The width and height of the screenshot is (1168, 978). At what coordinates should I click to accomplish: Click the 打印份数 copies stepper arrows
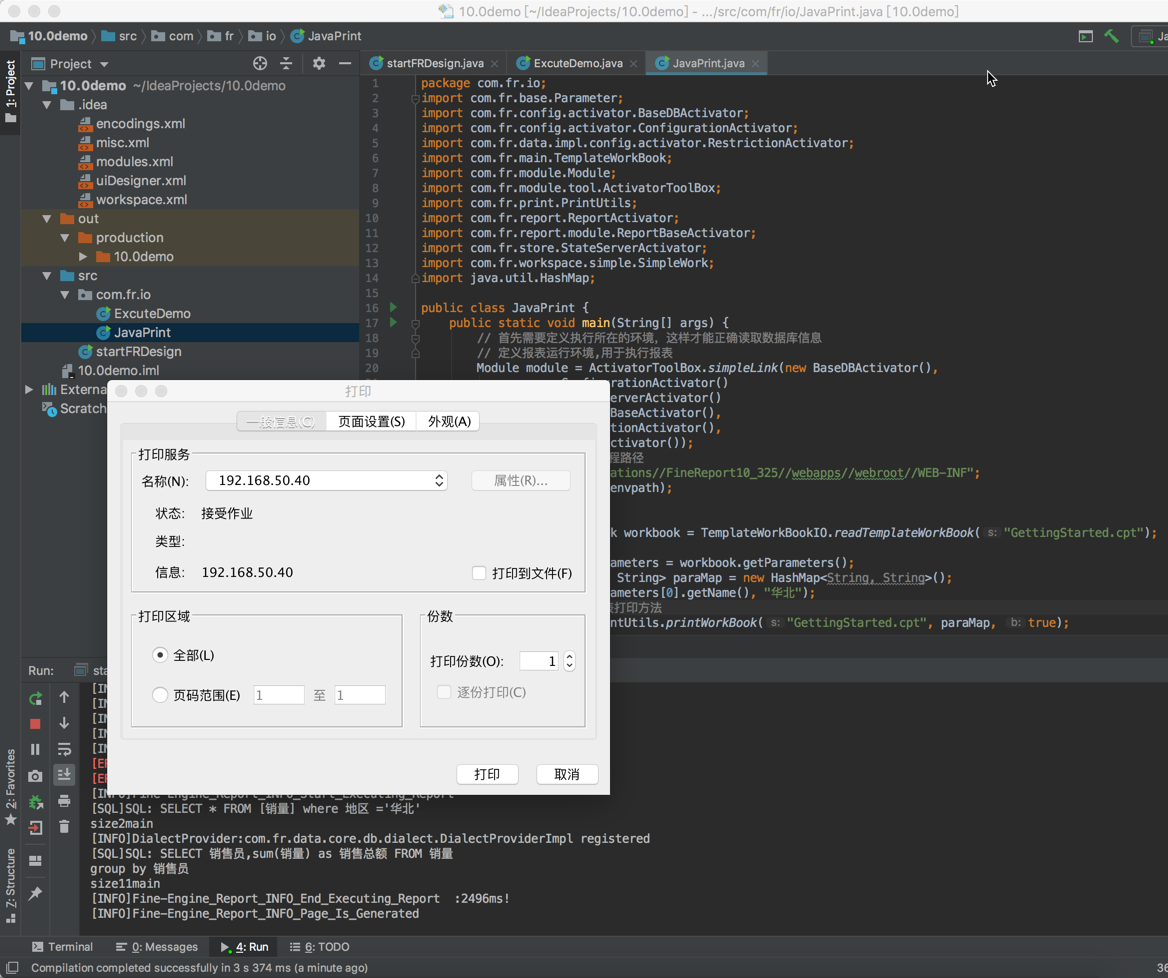point(569,661)
